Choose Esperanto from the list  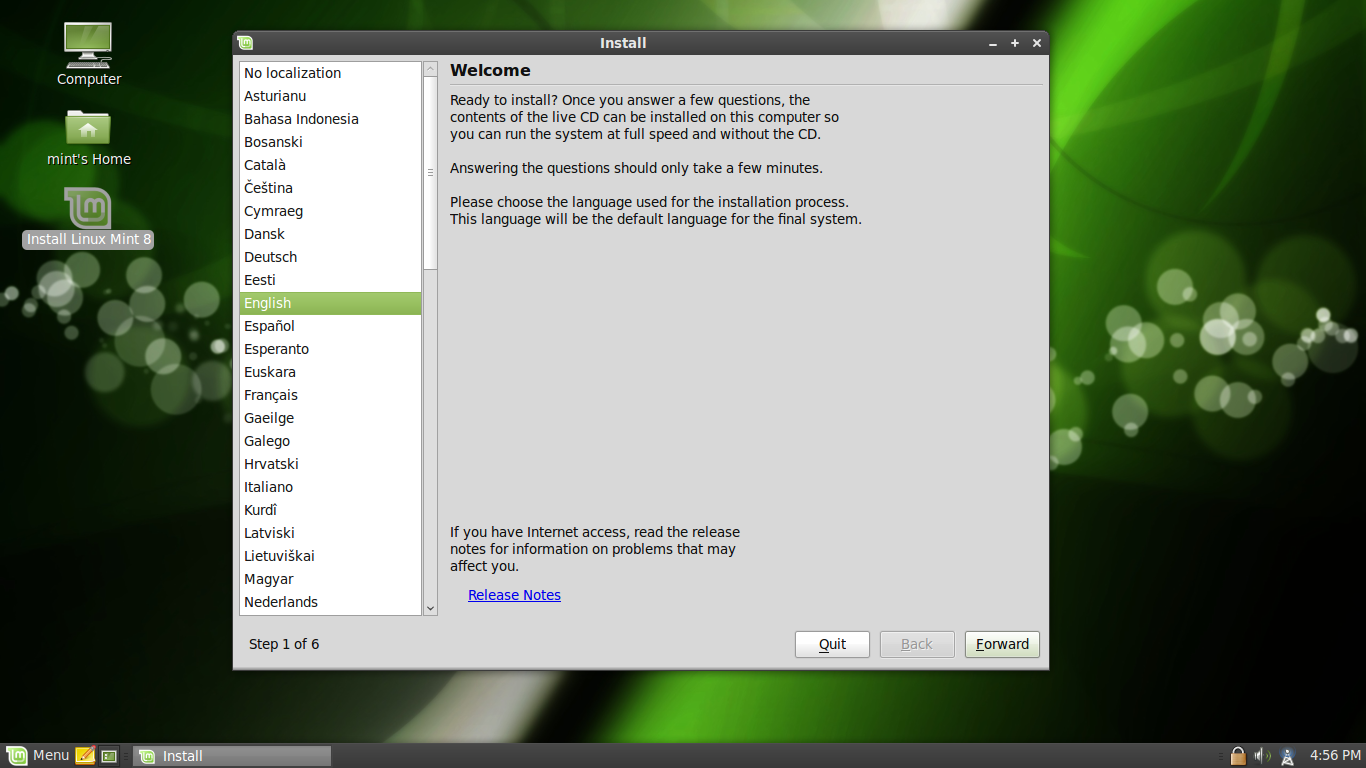click(x=330, y=349)
